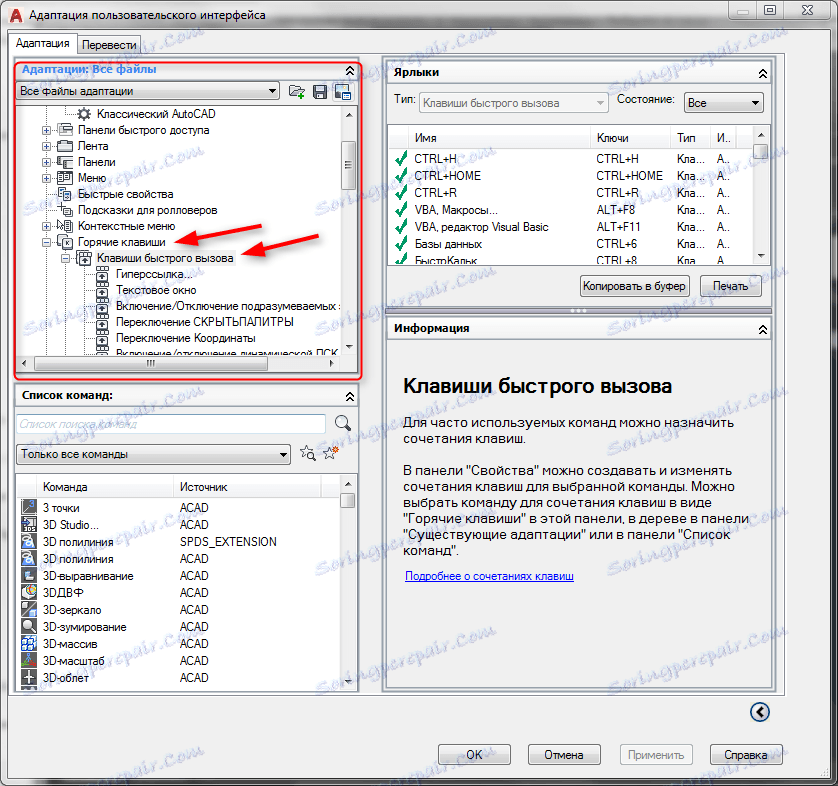Click the 3D-зеркало command icon
The image size is (838, 786).
click(x=29, y=609)
